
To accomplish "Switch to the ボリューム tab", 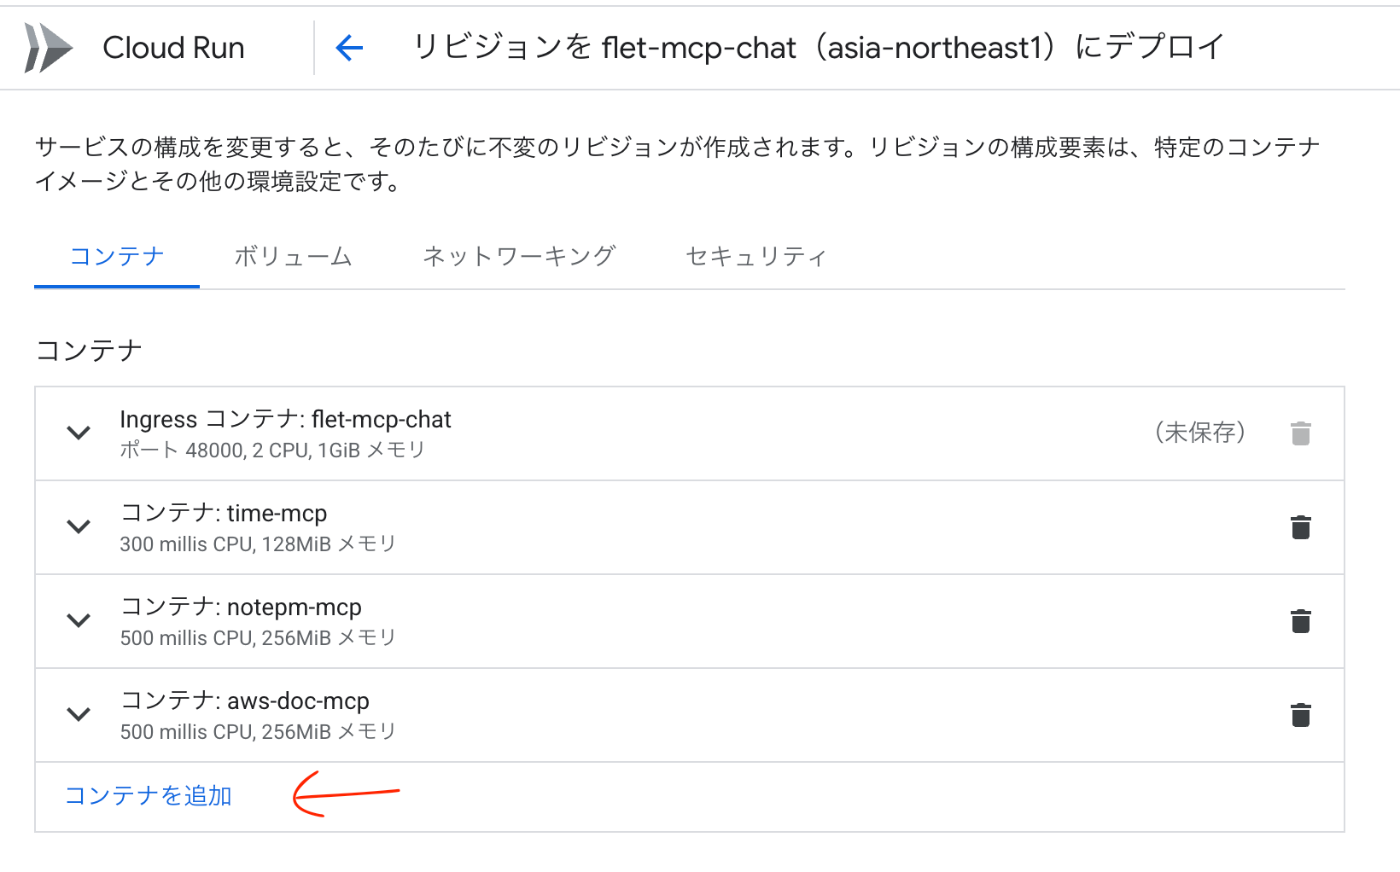I will tap(293, 257).
